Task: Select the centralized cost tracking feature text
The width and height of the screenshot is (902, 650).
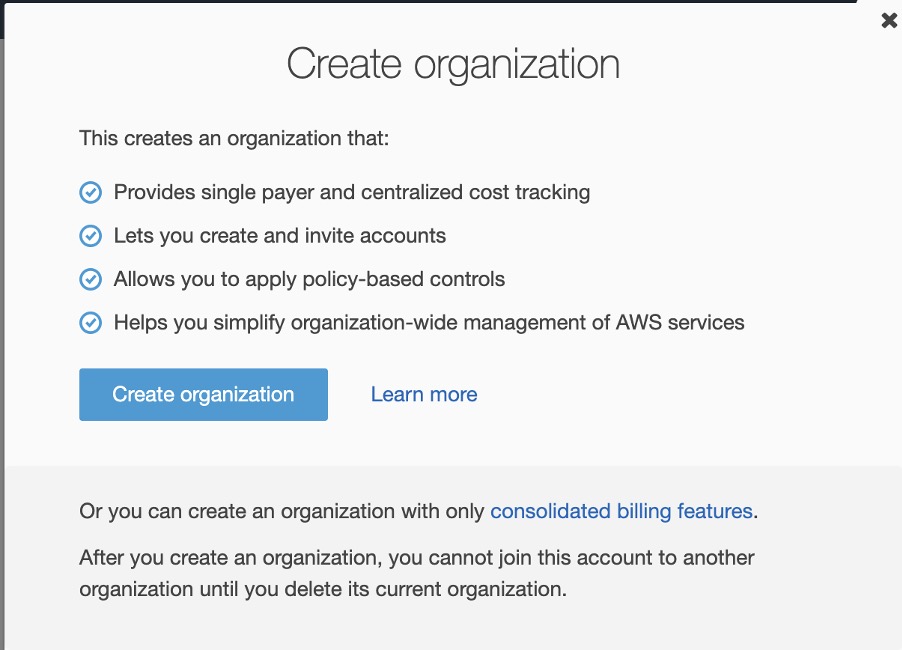Action: (352, 192)
